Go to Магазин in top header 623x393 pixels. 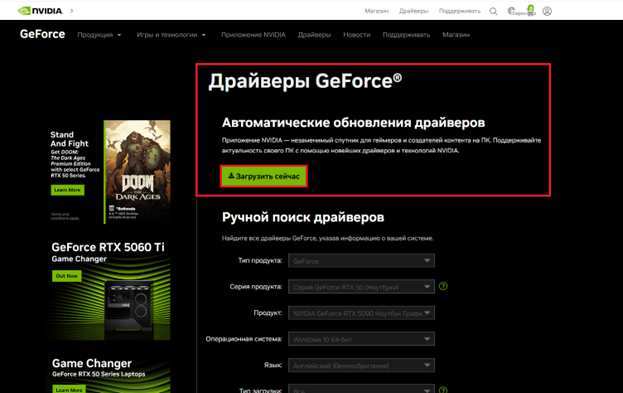[x=376, y=11]
